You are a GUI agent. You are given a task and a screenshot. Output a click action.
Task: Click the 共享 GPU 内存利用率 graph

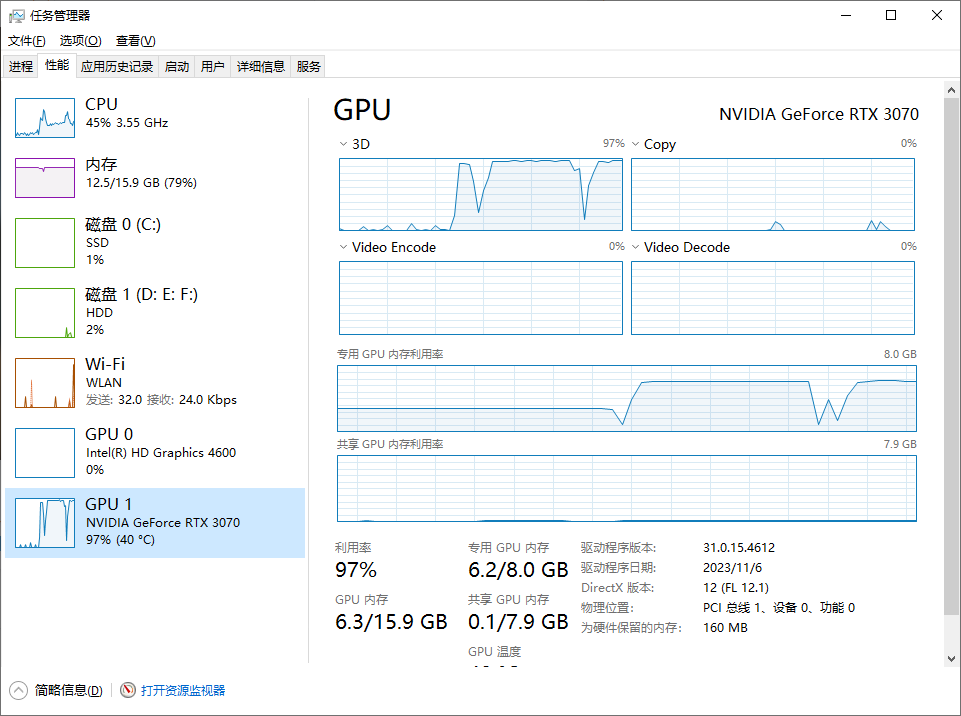point(627,489)
